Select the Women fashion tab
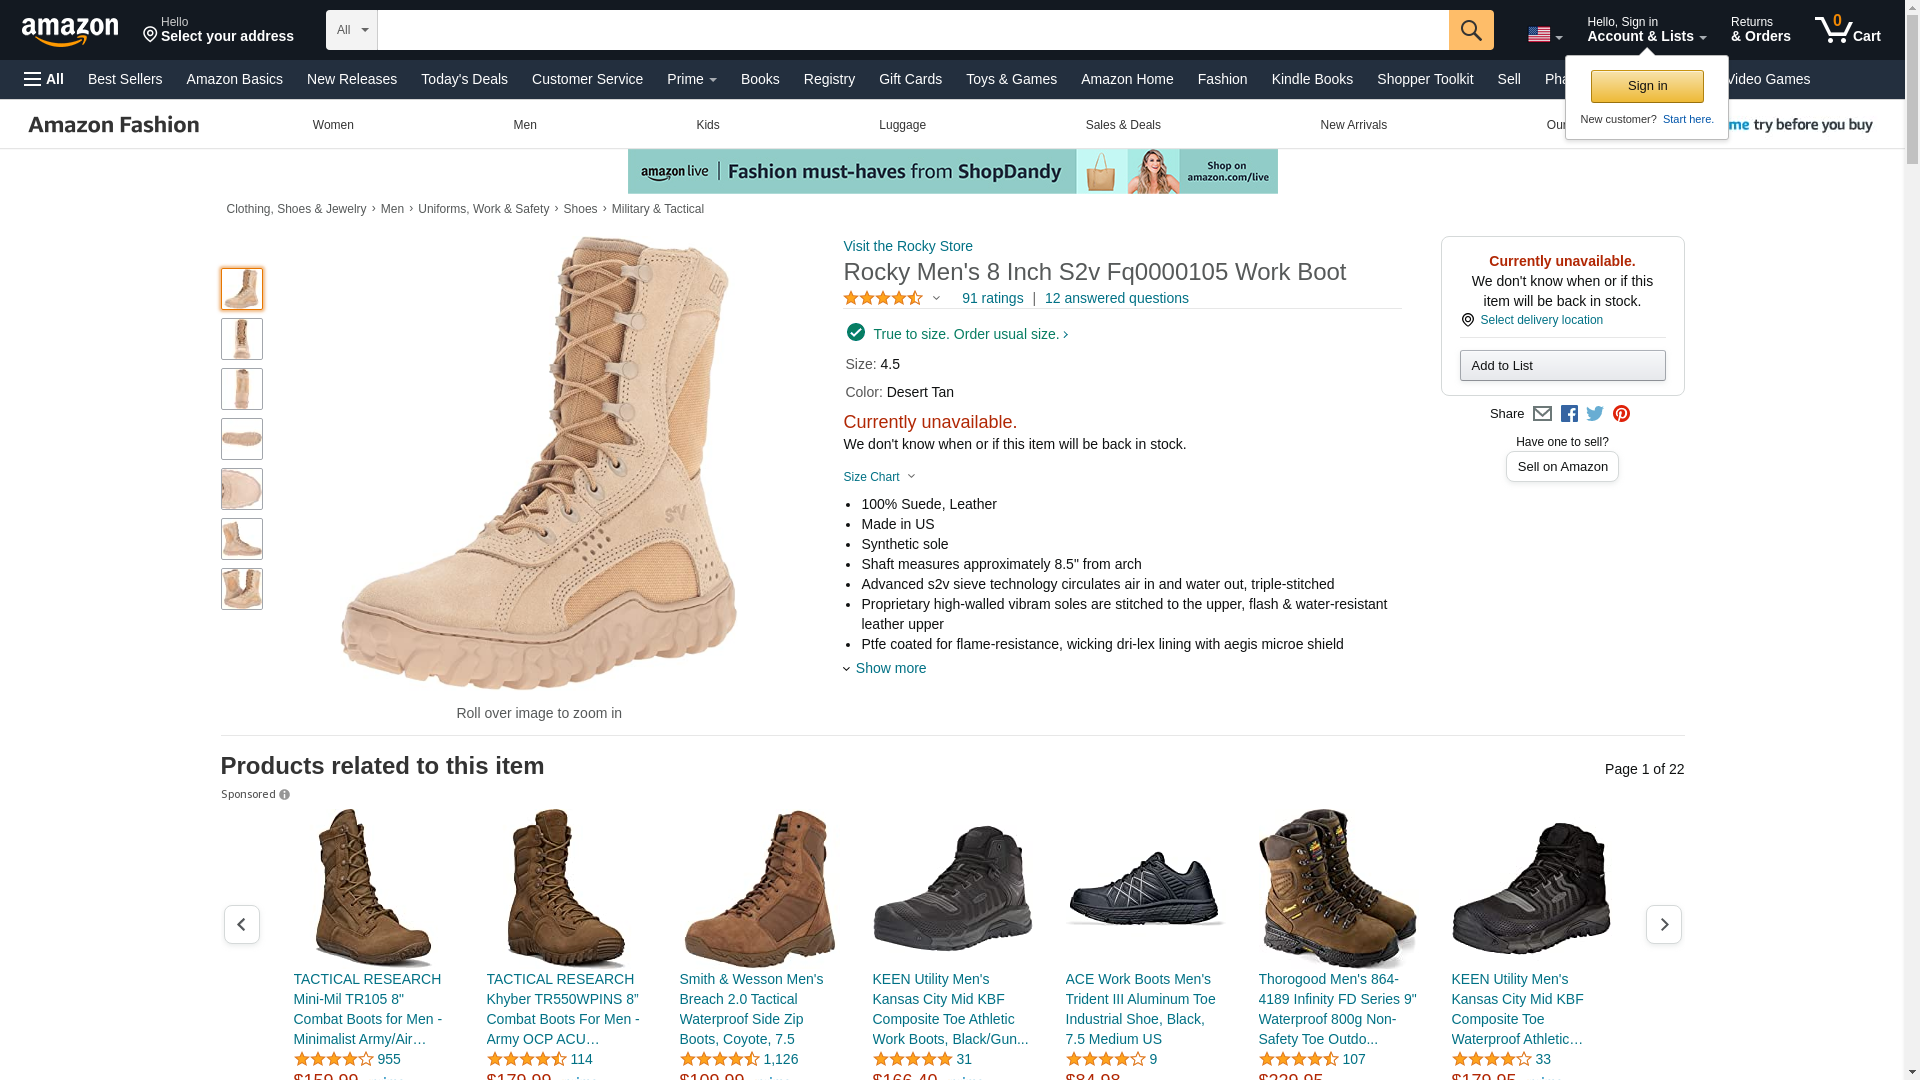 pyautogui.click(x=333, y=125)
